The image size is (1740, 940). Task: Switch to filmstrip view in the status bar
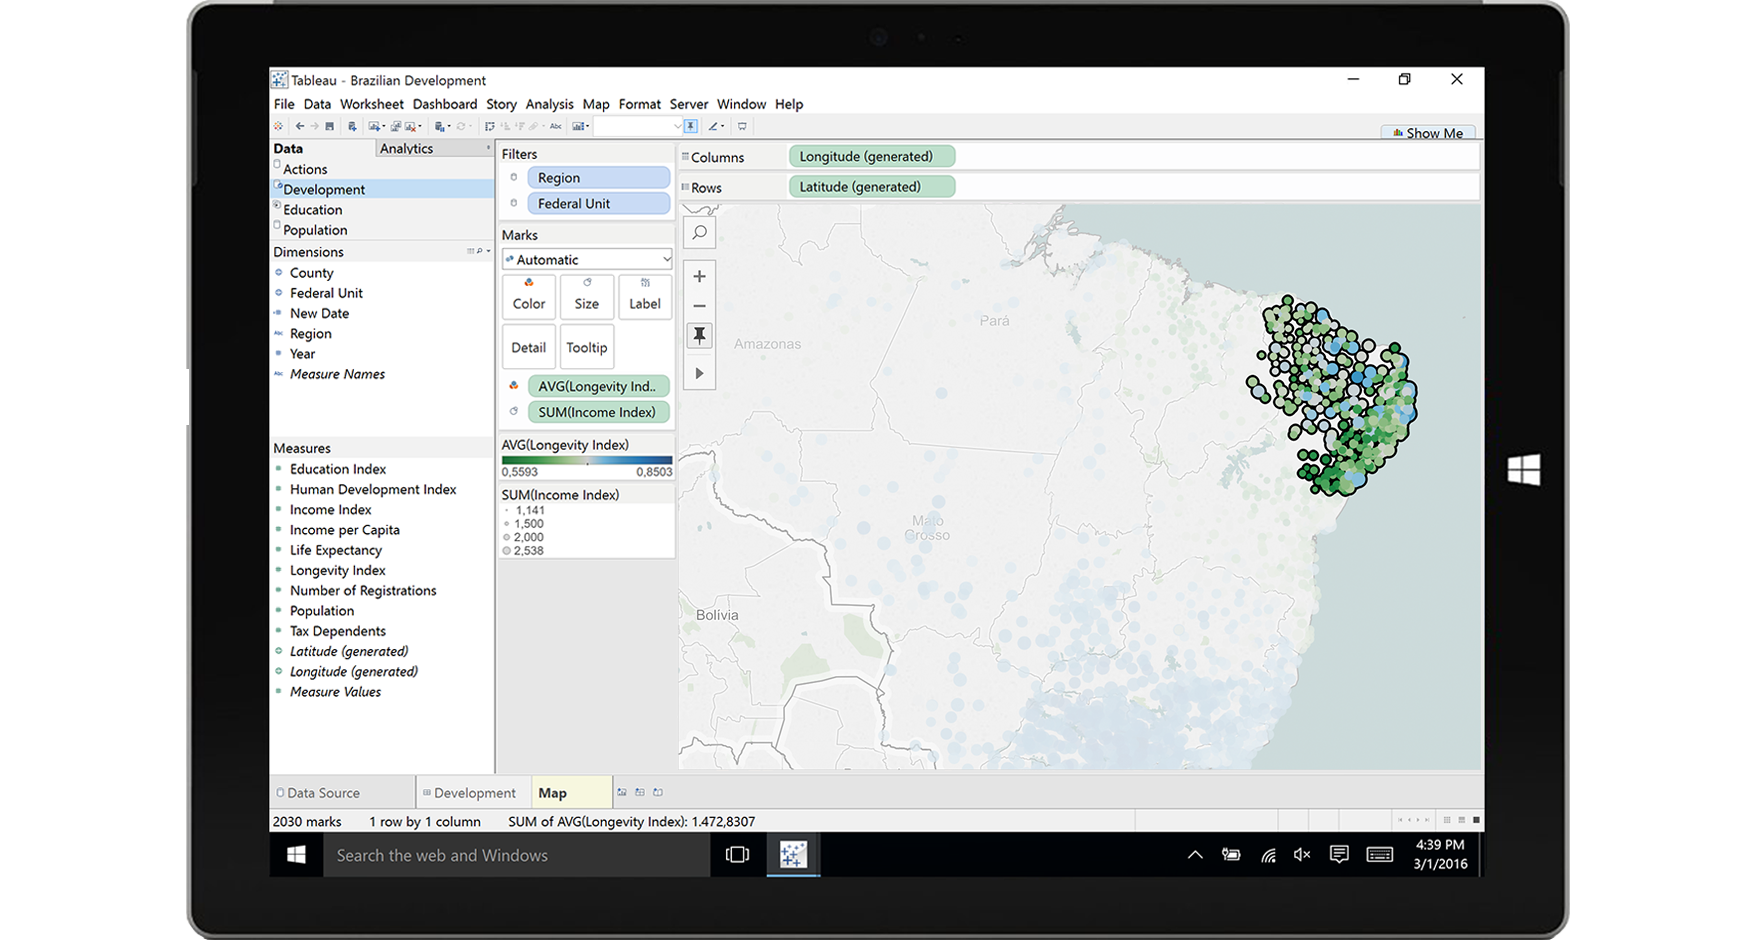(x=1461, y=820)
